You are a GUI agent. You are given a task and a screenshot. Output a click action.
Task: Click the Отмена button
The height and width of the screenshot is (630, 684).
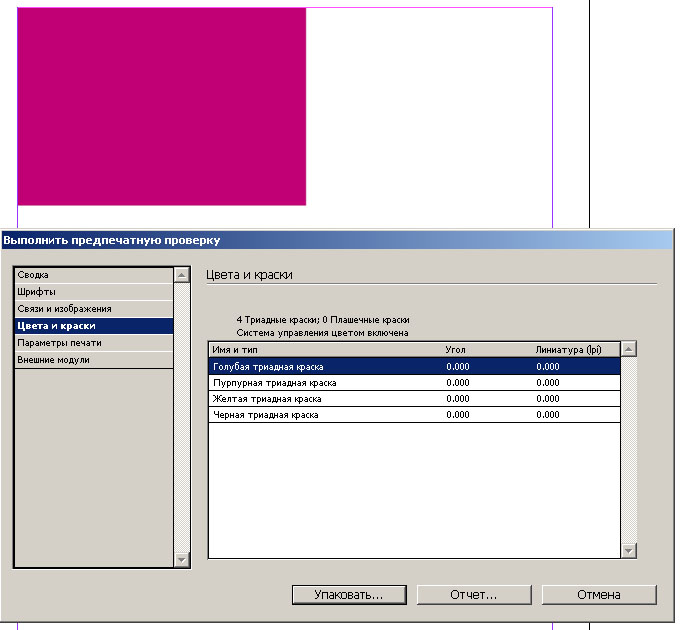click(x=599, y=595)
